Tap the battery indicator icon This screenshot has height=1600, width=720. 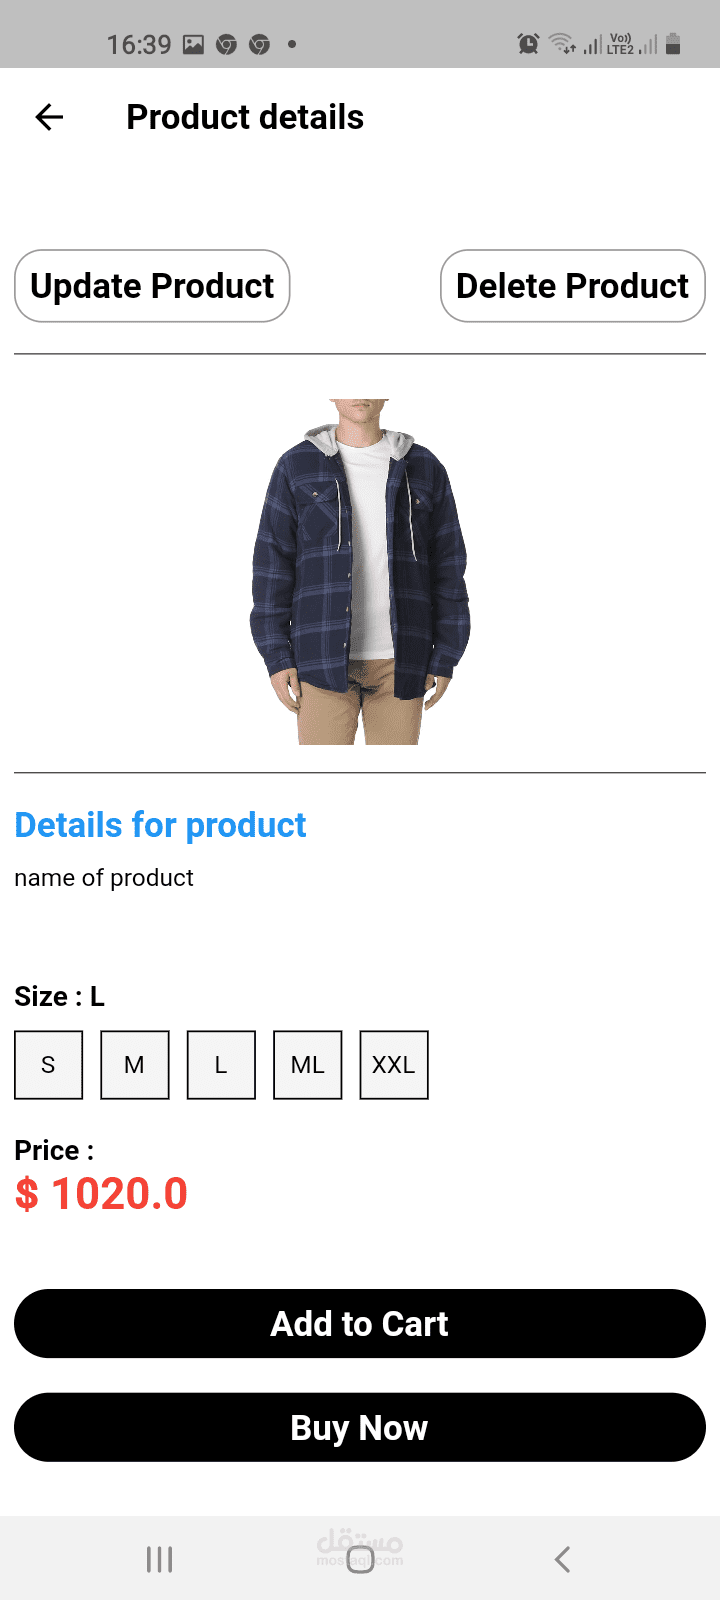pos(673,43)
